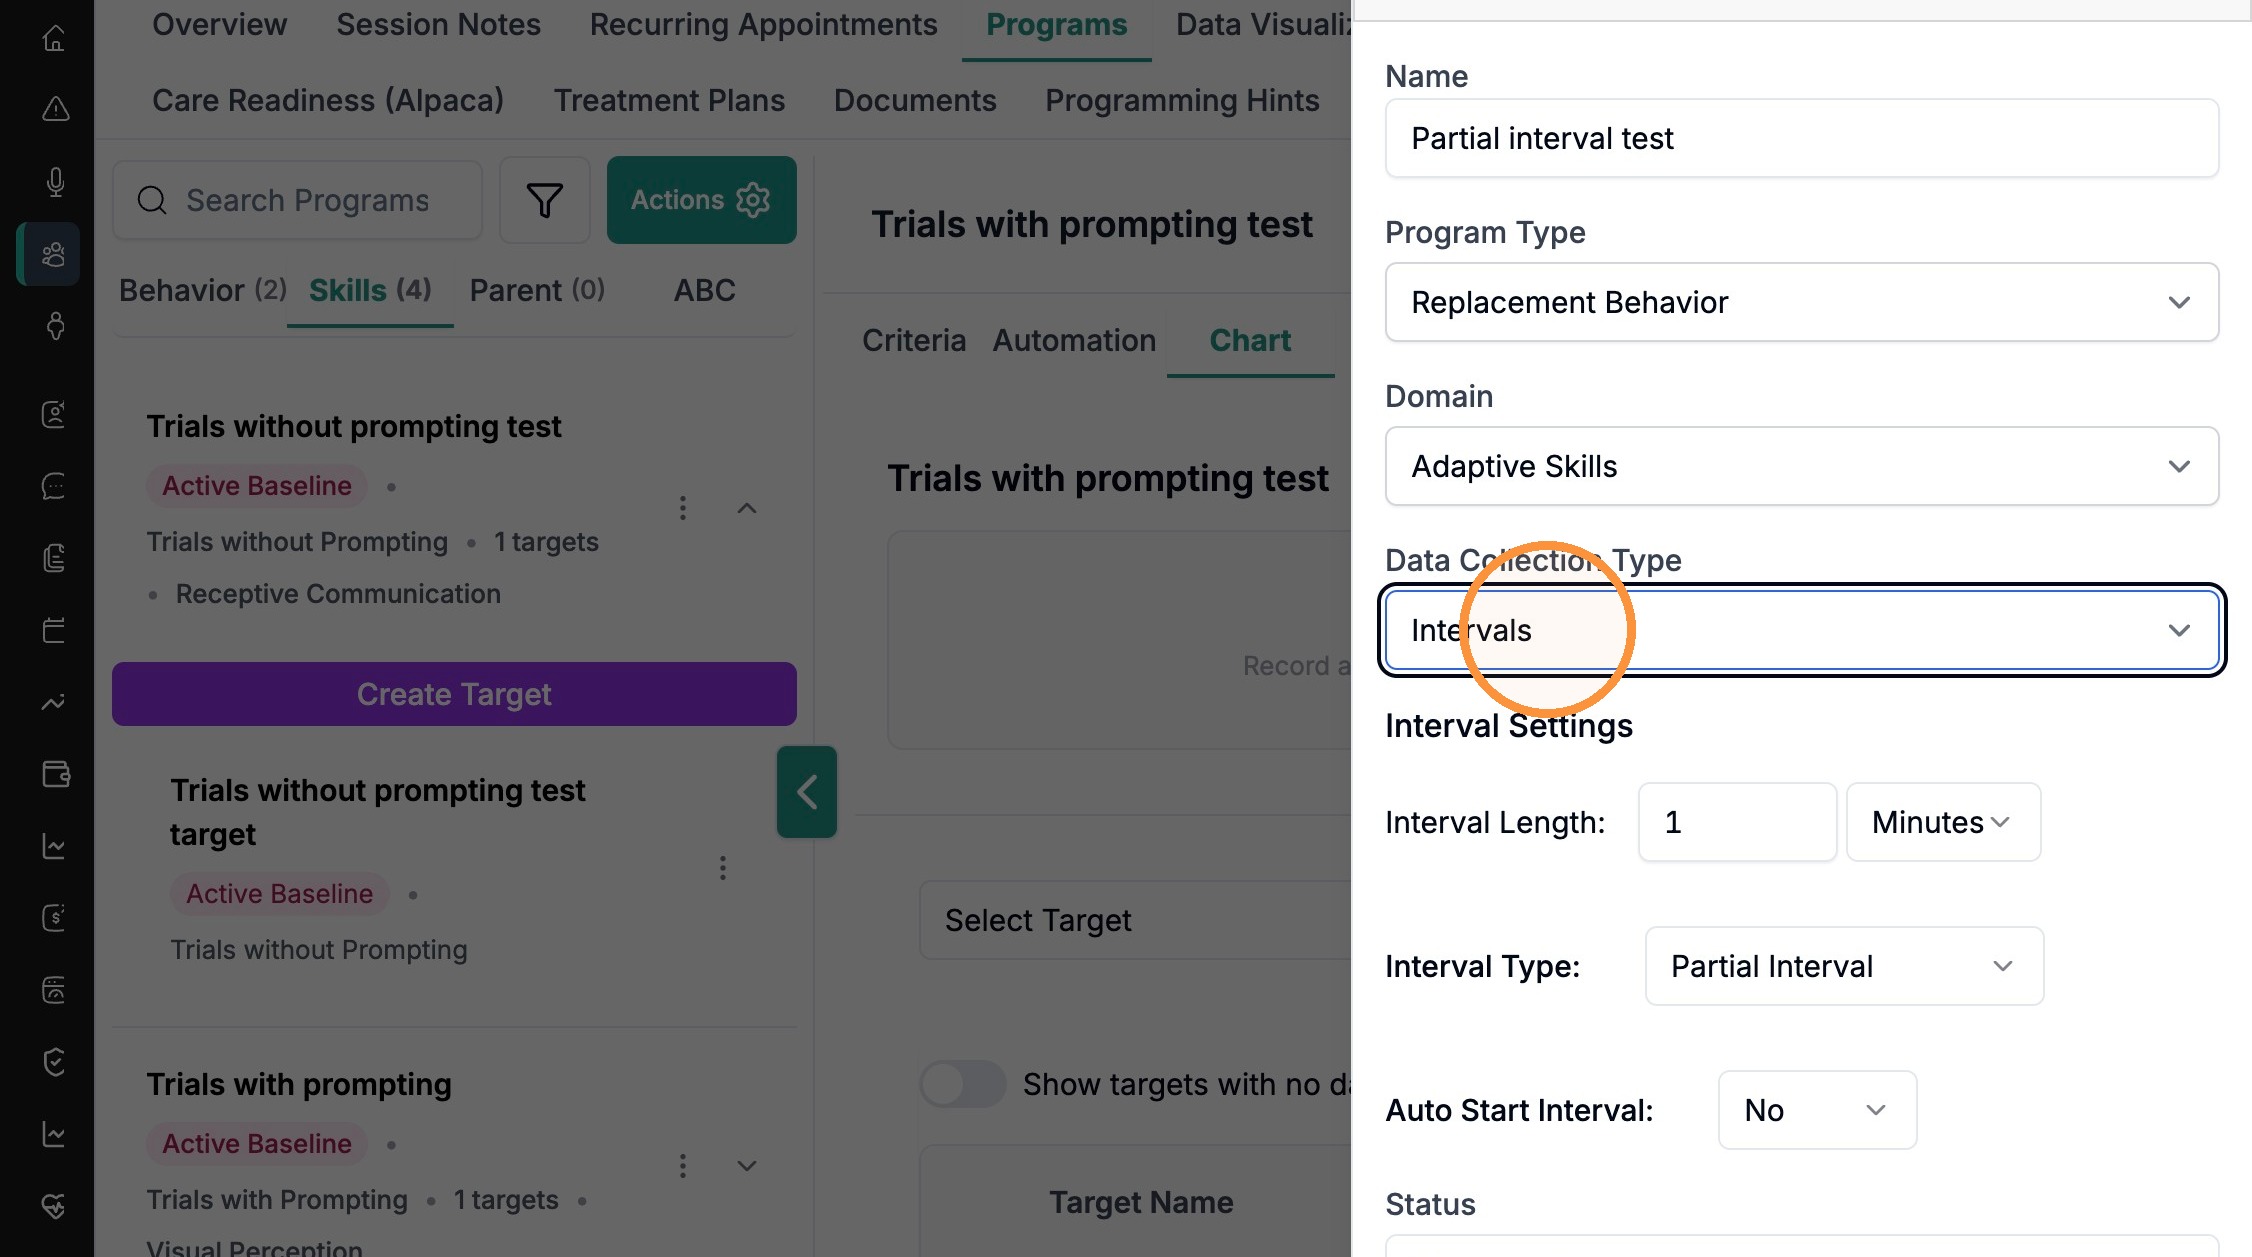The height and width of the screenshot is (1257, 2252).
Task: Select the microphone icon in sidebar
Action: coord(55,181)
